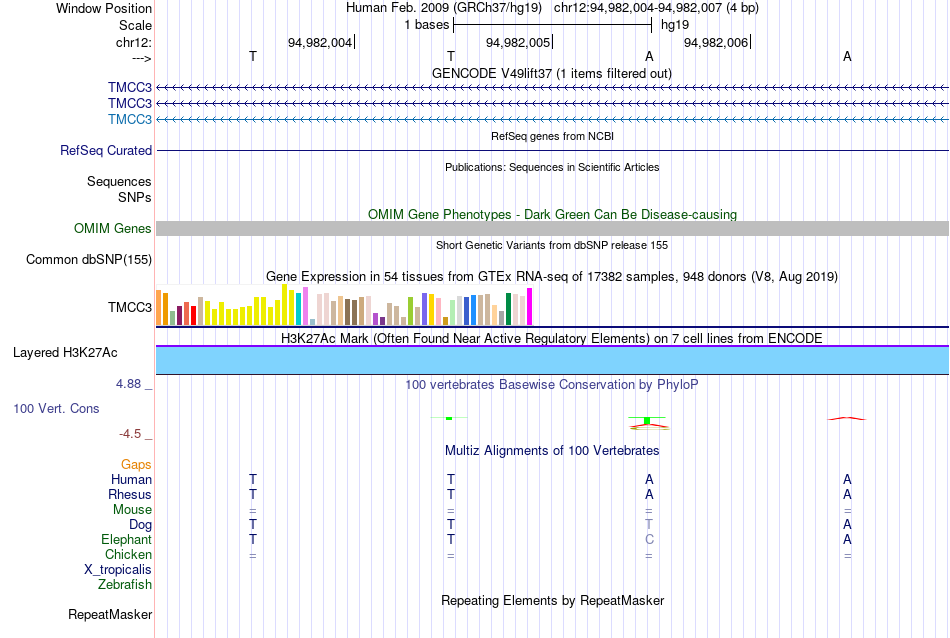Click the Scale track label

pos(135,25)
